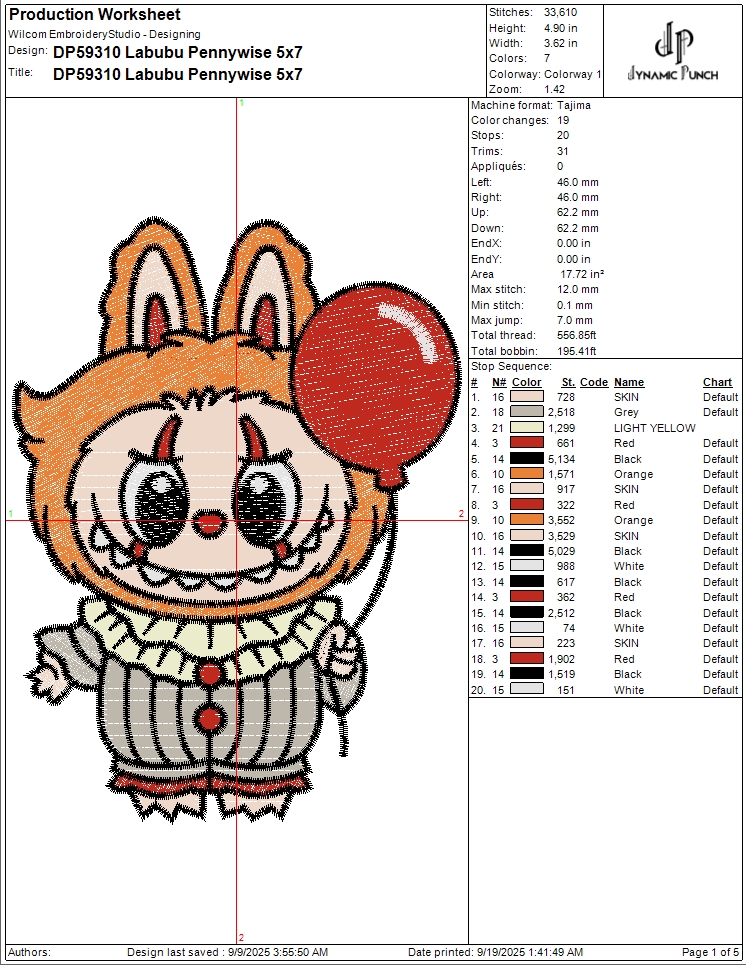746x965 pixels.
Task: Click the stitch count 2,512 in row 15
Action: click(561, 613)
